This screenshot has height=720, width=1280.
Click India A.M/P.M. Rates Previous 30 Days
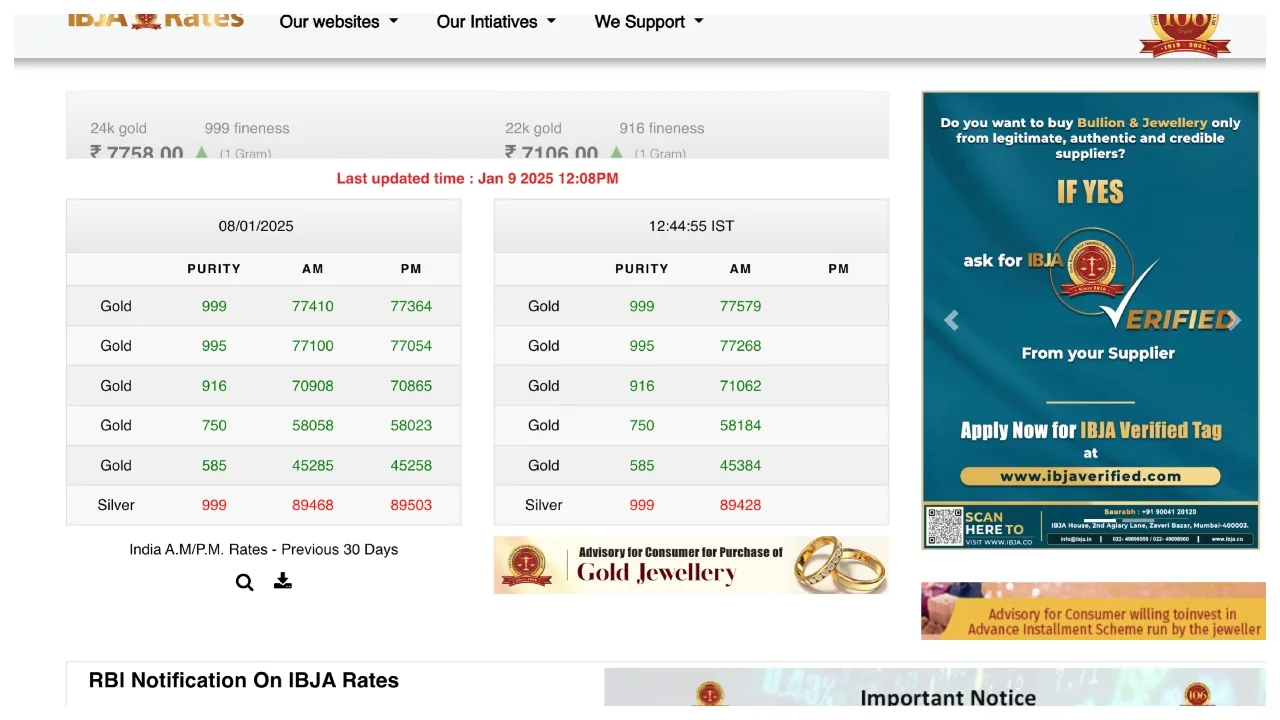pyautogui.click(x=264, y=549)
